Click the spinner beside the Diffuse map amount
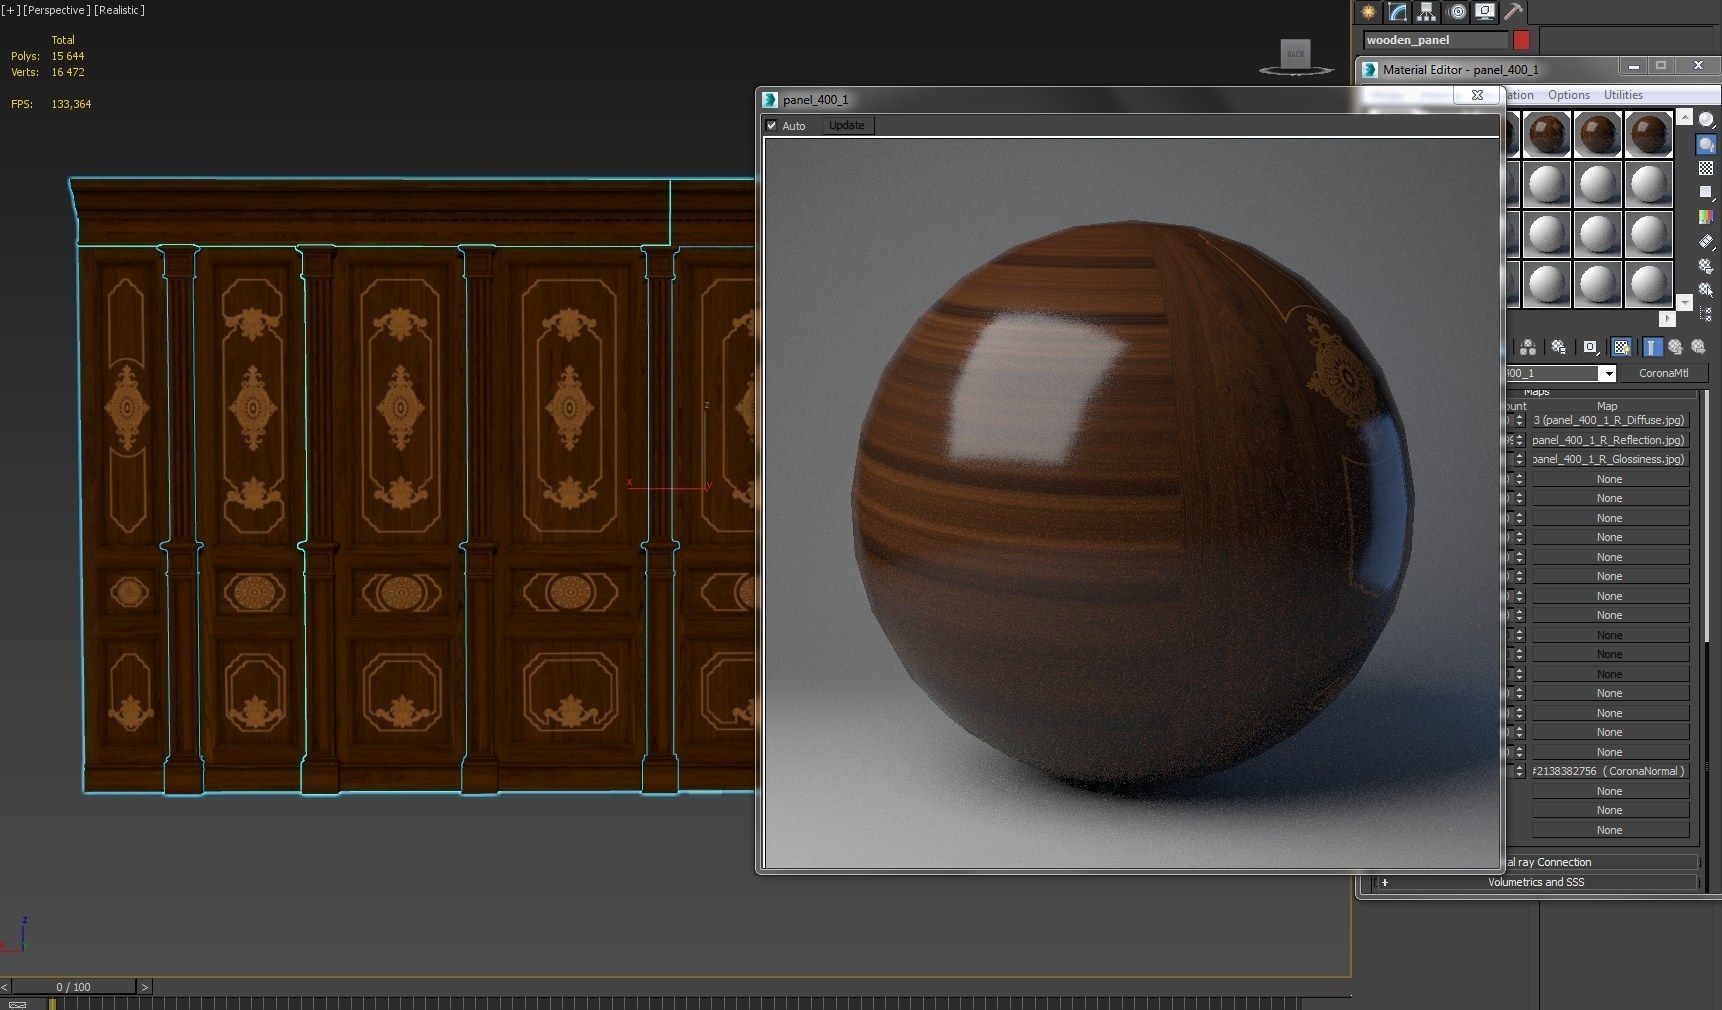 pos(1519,420)
